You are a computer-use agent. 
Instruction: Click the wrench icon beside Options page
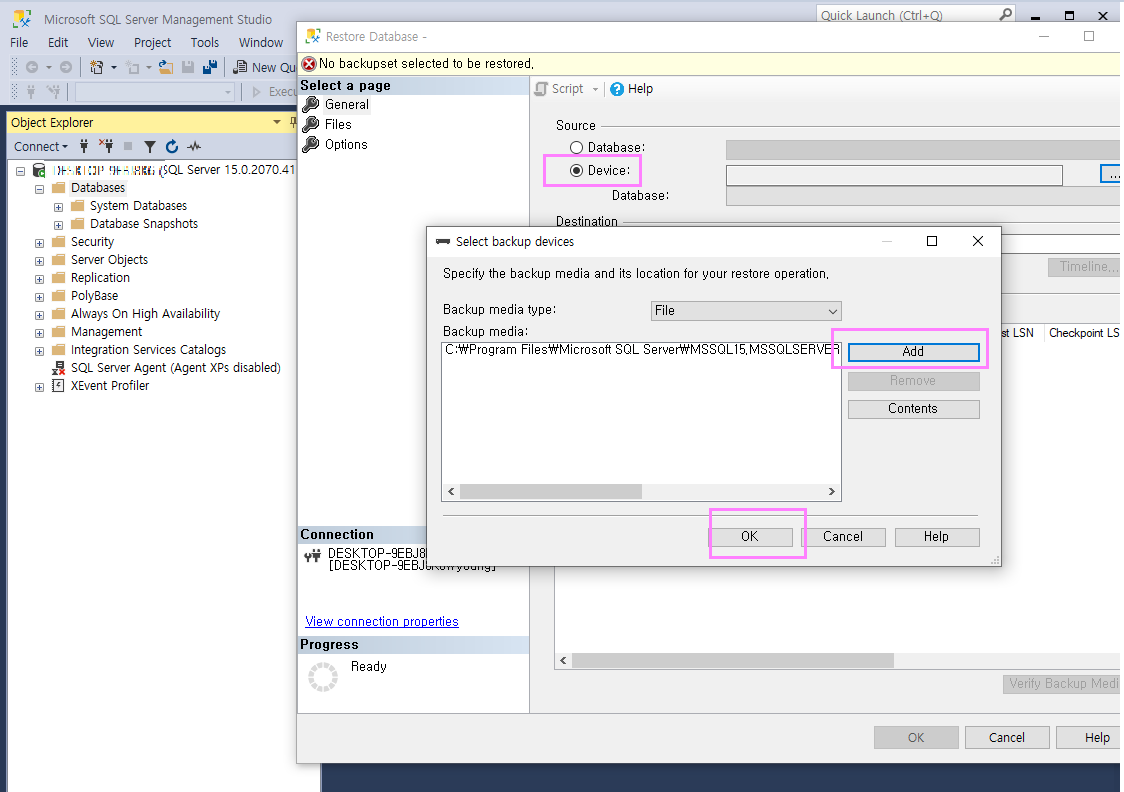click(x=310, y=145)
